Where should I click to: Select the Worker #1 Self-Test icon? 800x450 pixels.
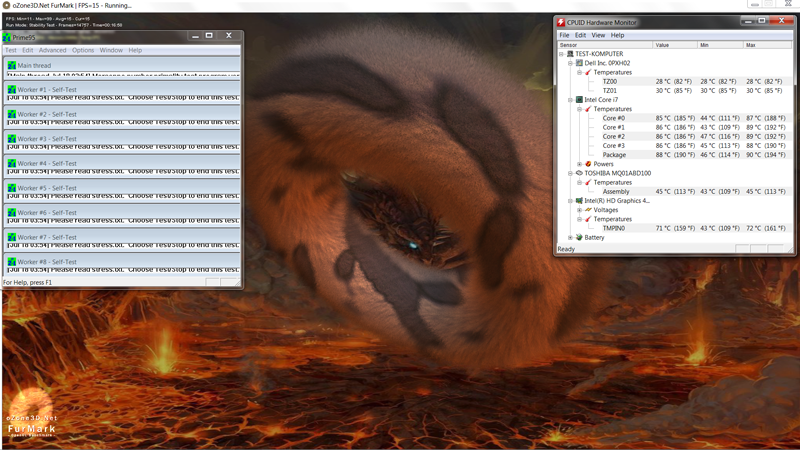(12, 89)
